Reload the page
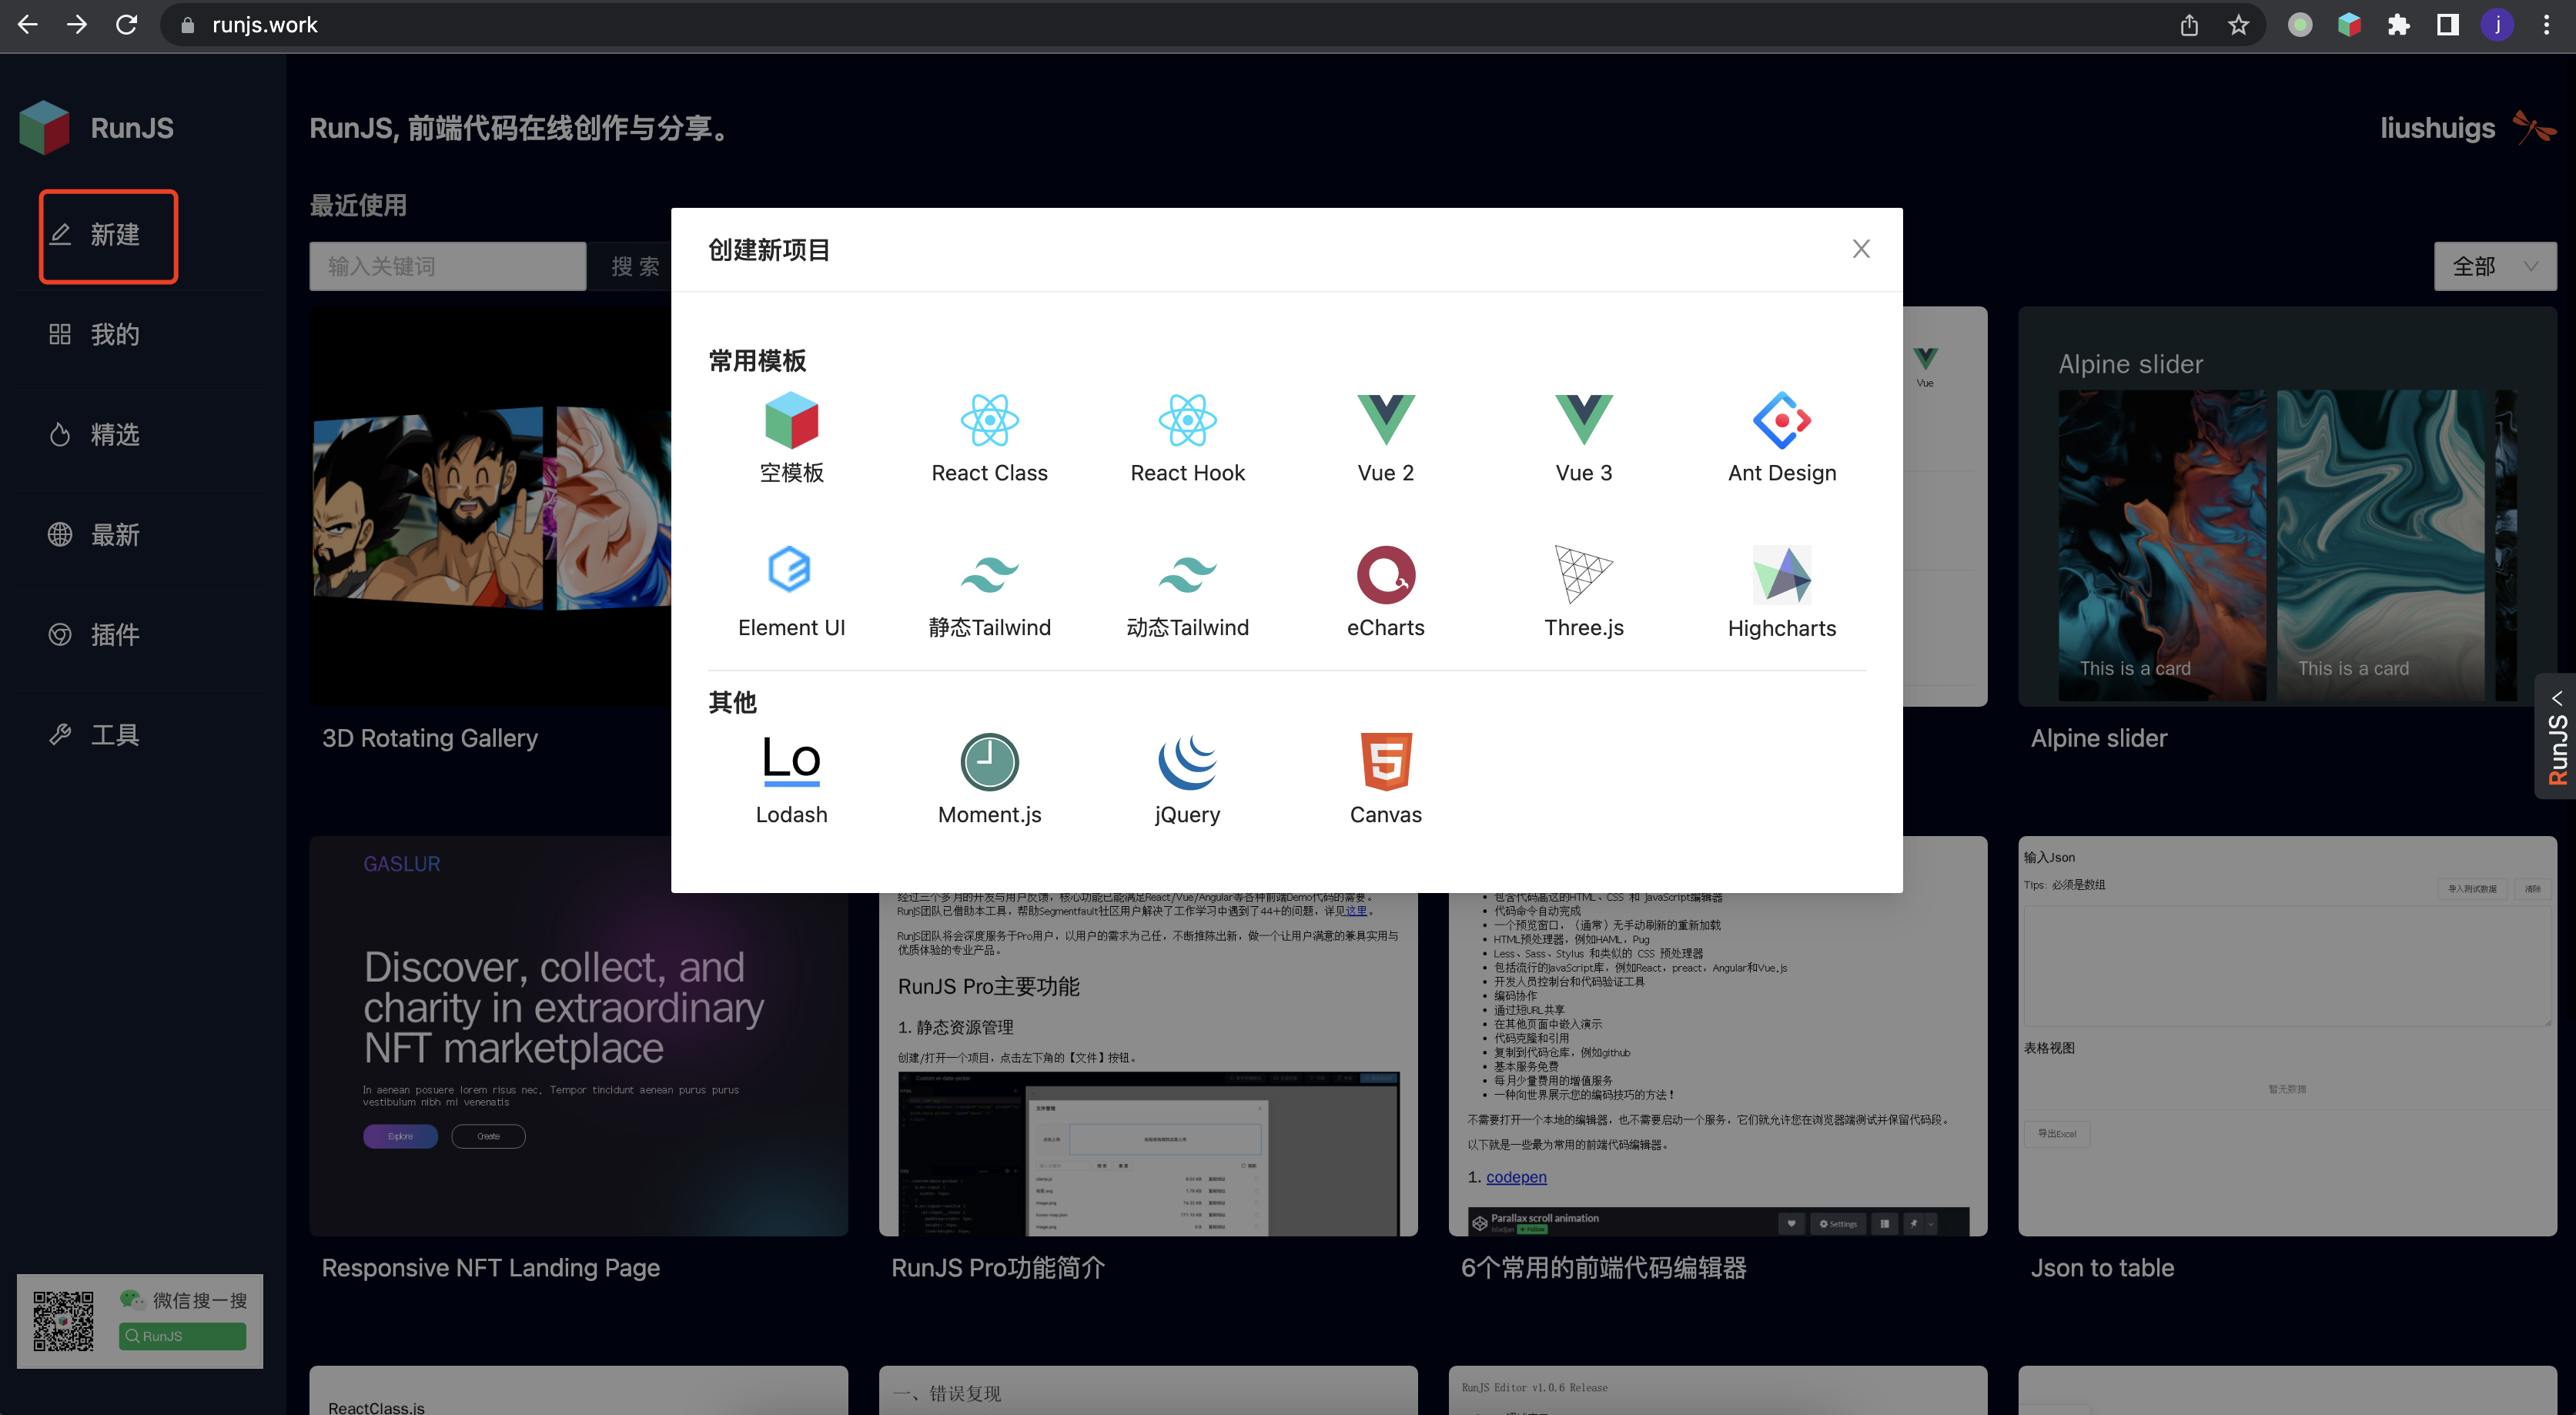 click(126, 24)
